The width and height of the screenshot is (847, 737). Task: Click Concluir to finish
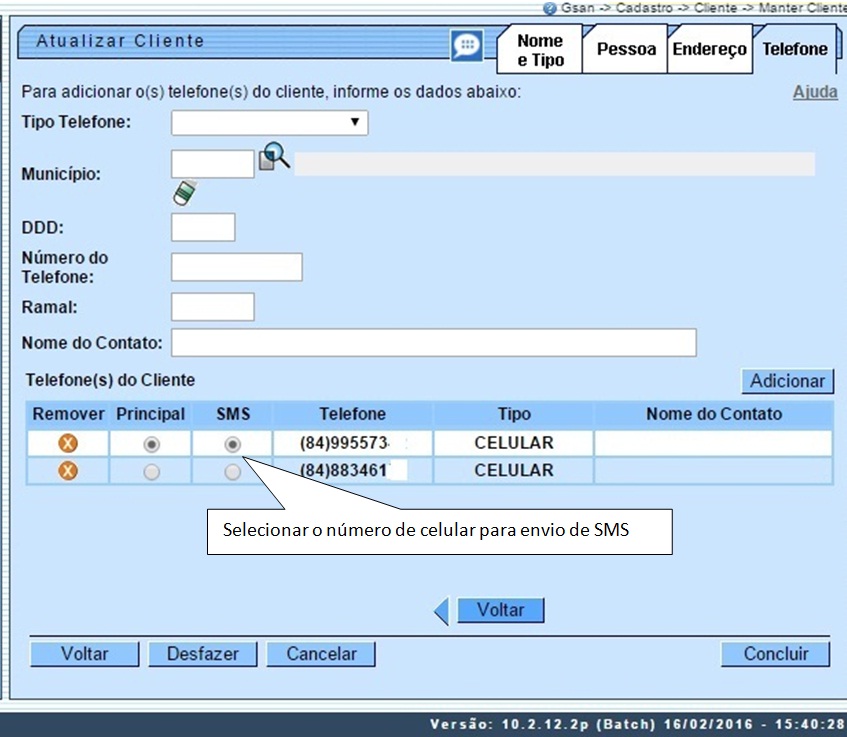[775, 654]
